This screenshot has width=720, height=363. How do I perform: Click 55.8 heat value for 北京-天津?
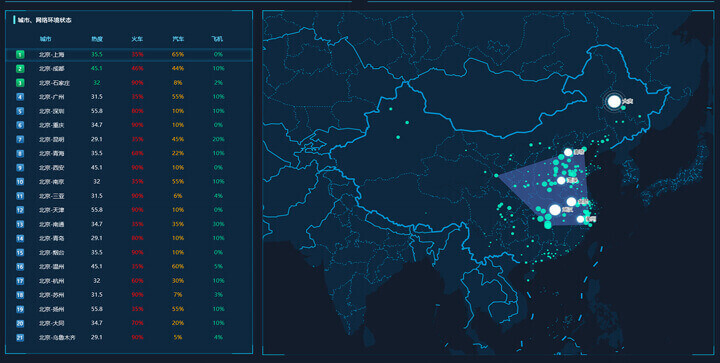click(x=97, y=210)
